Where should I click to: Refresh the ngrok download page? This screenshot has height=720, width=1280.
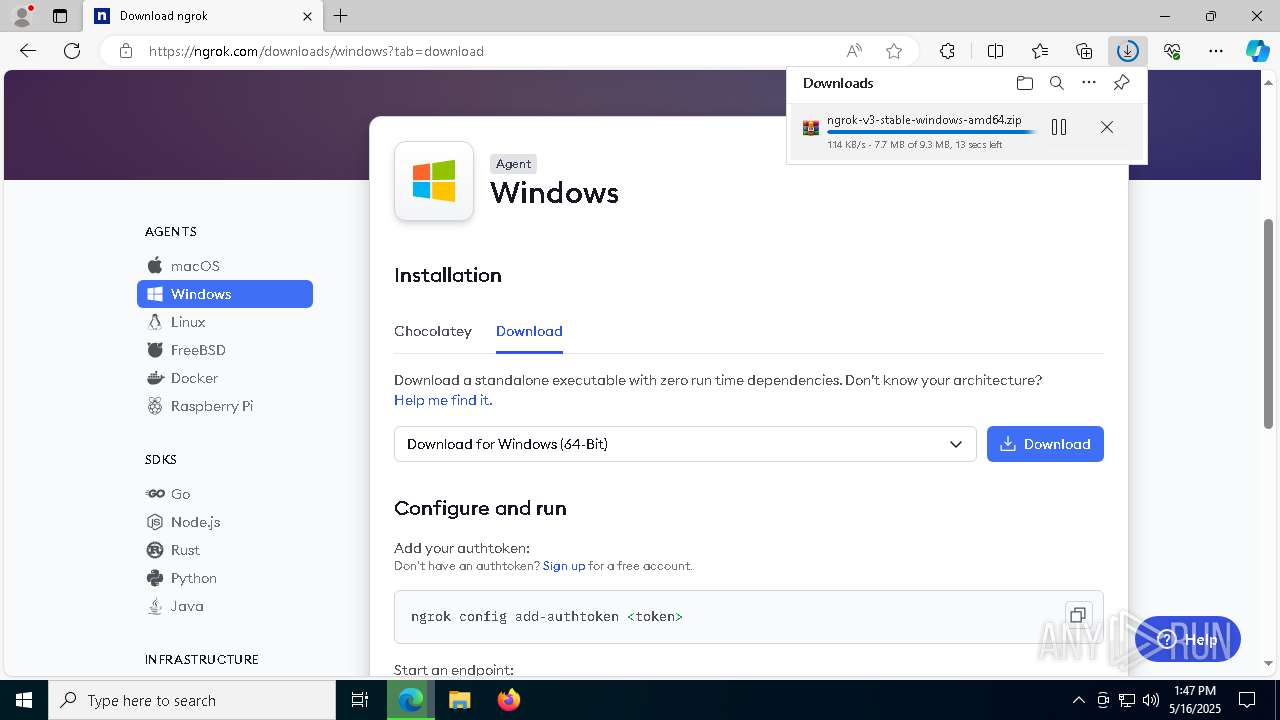pyautogui.click(x=72, y=51)
